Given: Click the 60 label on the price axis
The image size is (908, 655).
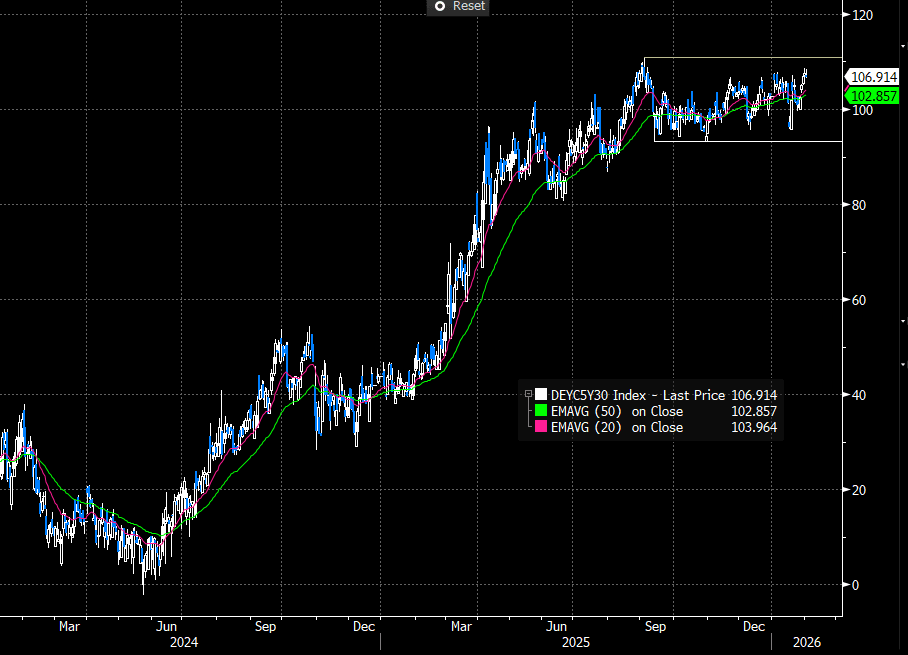Looking at the screenshot, I should (859, 300).
